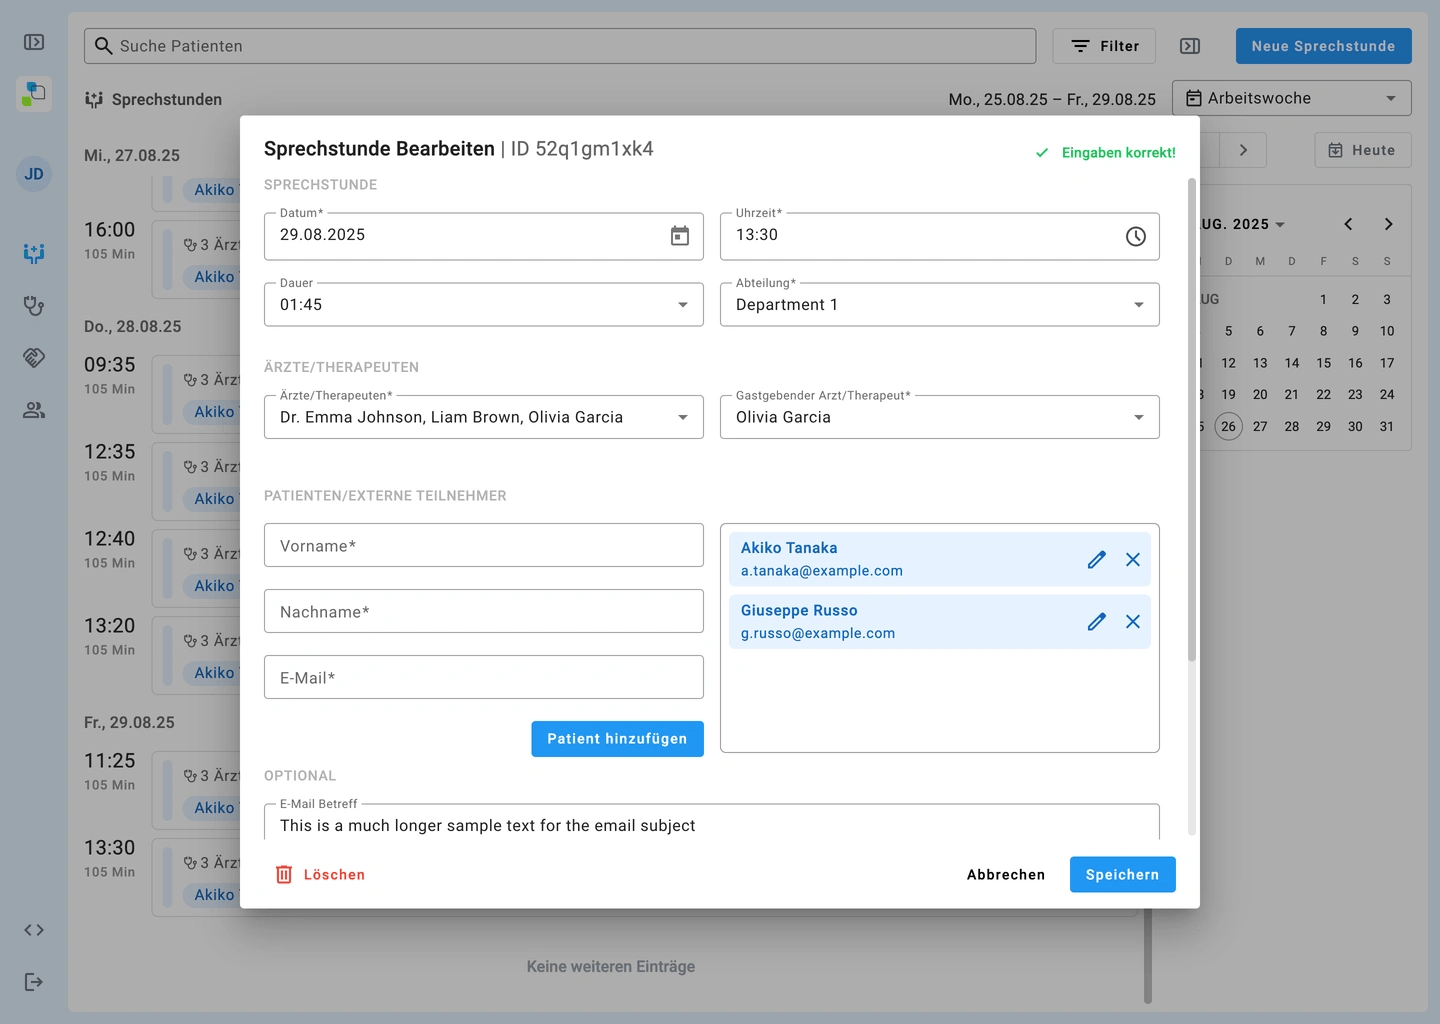Click the dialog's vertical scrollbar

[x=1191, y=420]
